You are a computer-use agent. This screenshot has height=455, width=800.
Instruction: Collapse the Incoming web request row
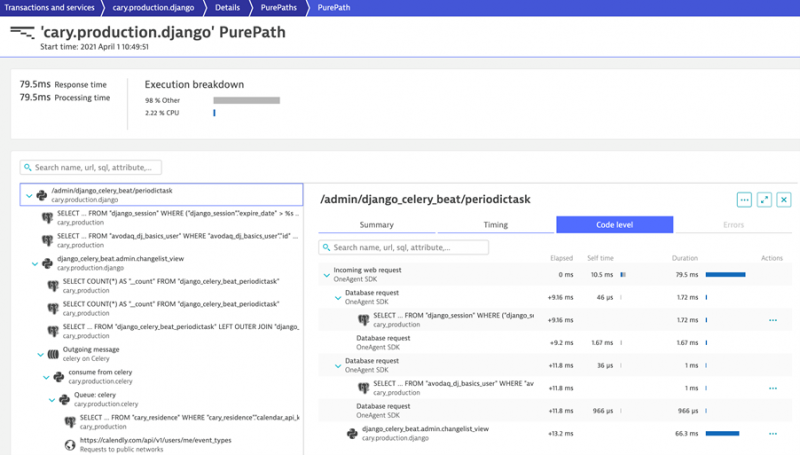click(x=325, y=274)
